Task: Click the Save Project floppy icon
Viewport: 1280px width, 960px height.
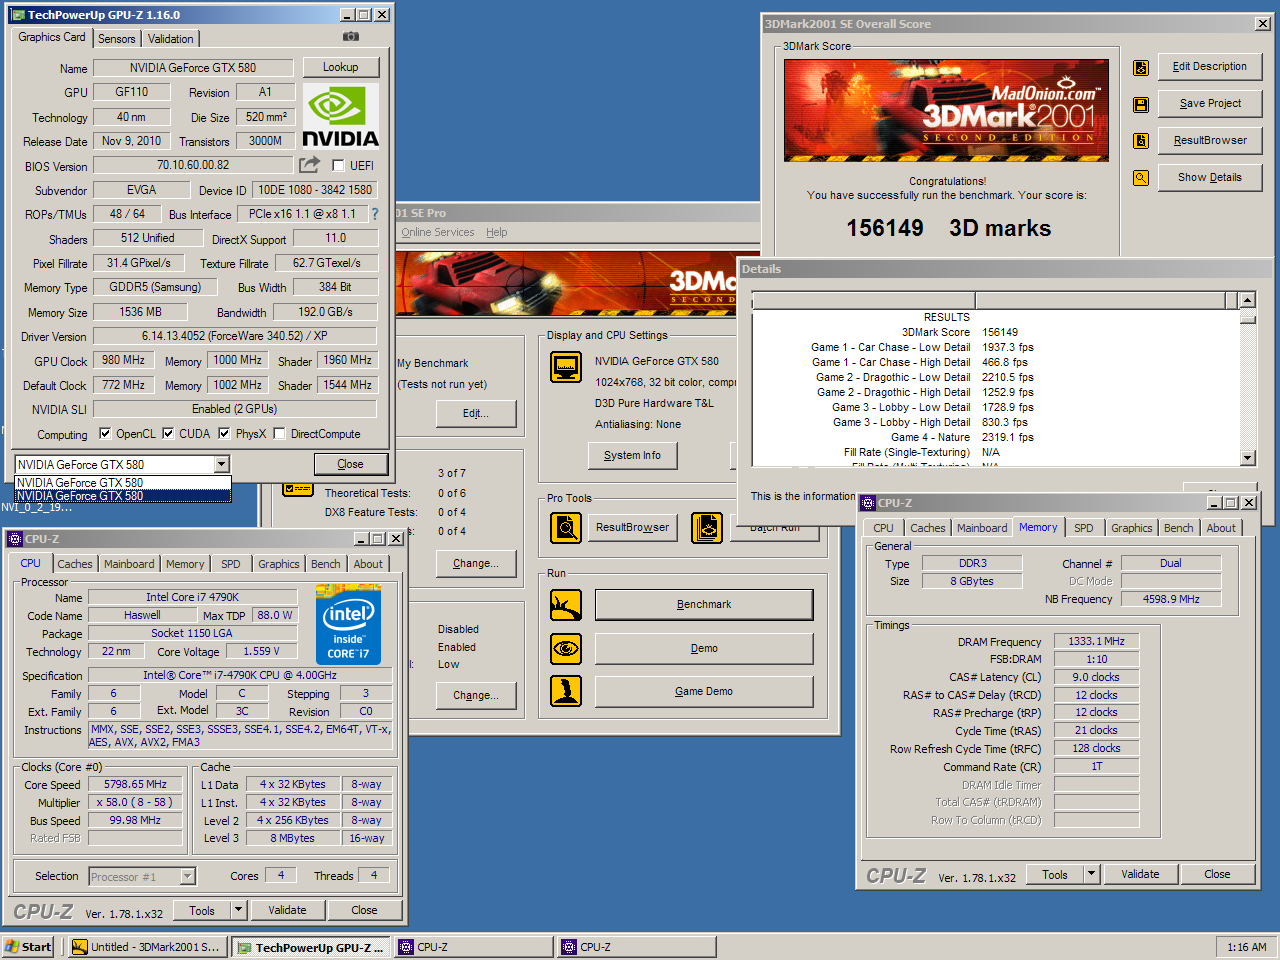Action: pos(1141,104)
